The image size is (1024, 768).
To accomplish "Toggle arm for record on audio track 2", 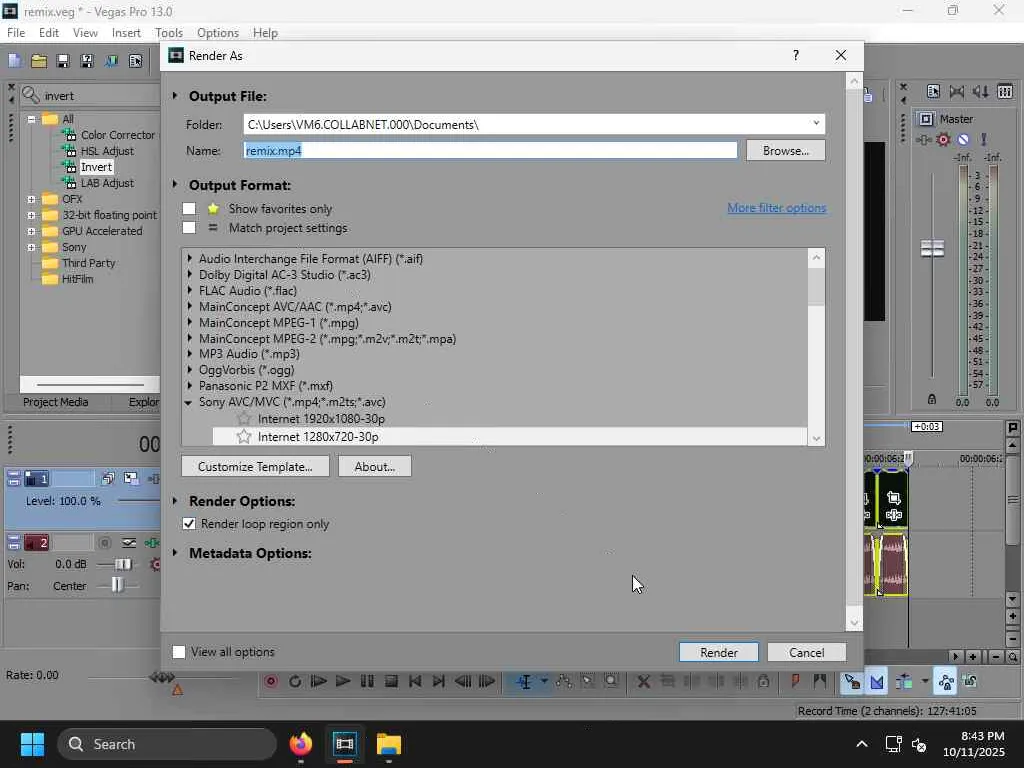I will 104,543.
